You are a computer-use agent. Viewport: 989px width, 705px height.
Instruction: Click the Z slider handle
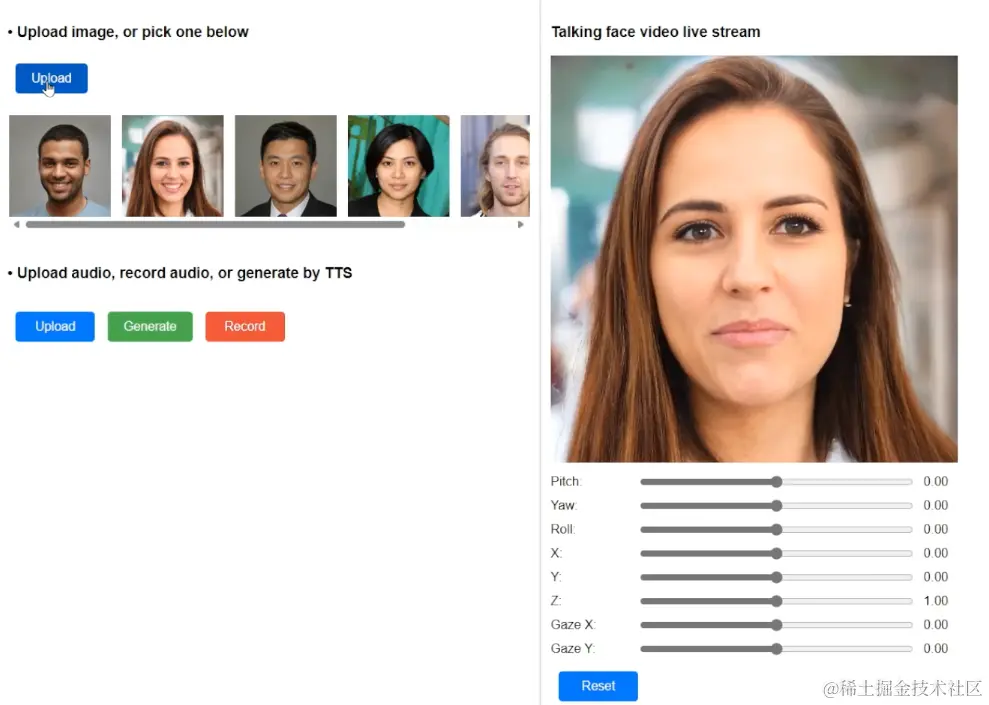[776, 601]
